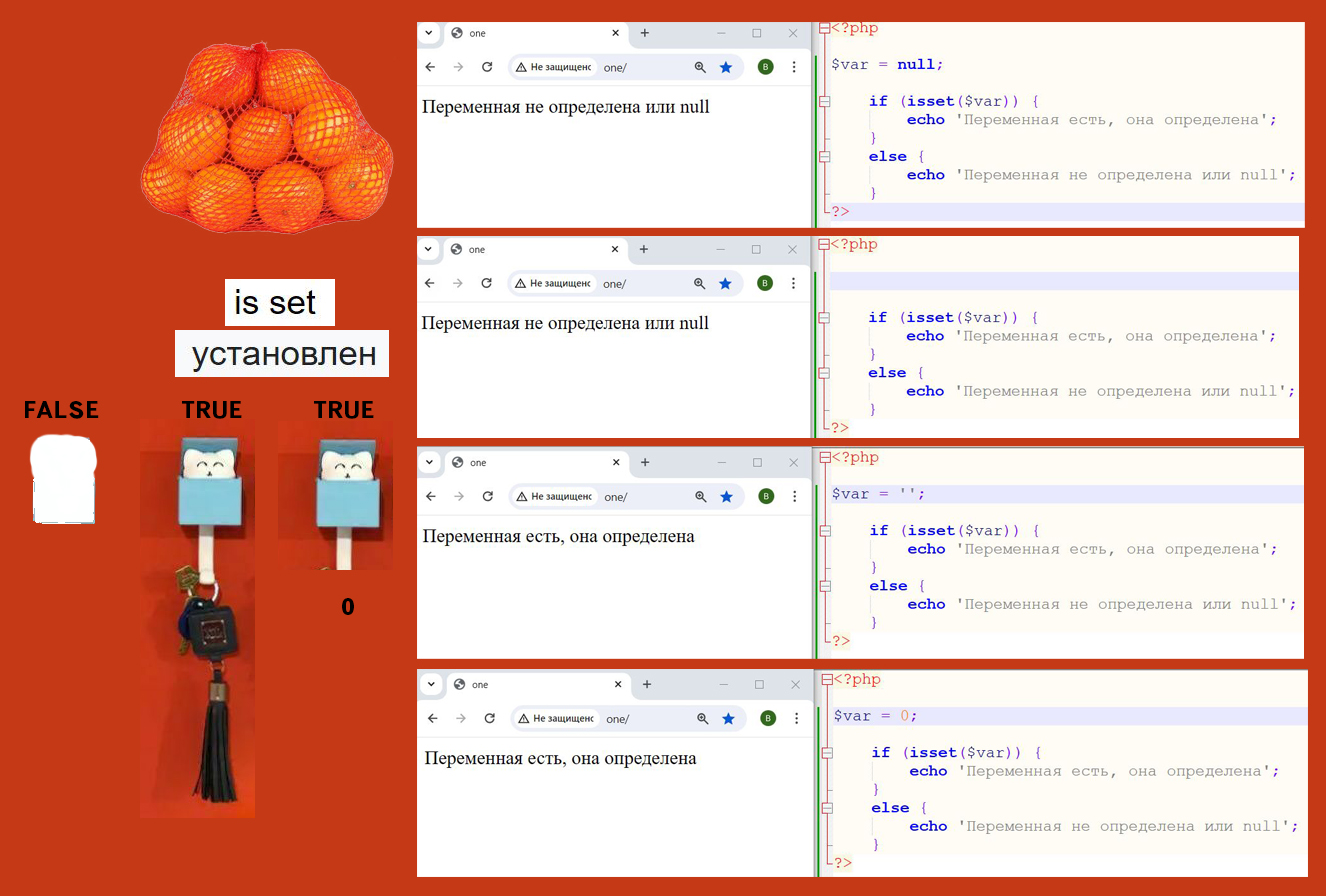Toggle the bookmark star in the bottom browser
The height and width of the screenshot is (896, 1326).
pyautogui.click(x=728, y=718)
